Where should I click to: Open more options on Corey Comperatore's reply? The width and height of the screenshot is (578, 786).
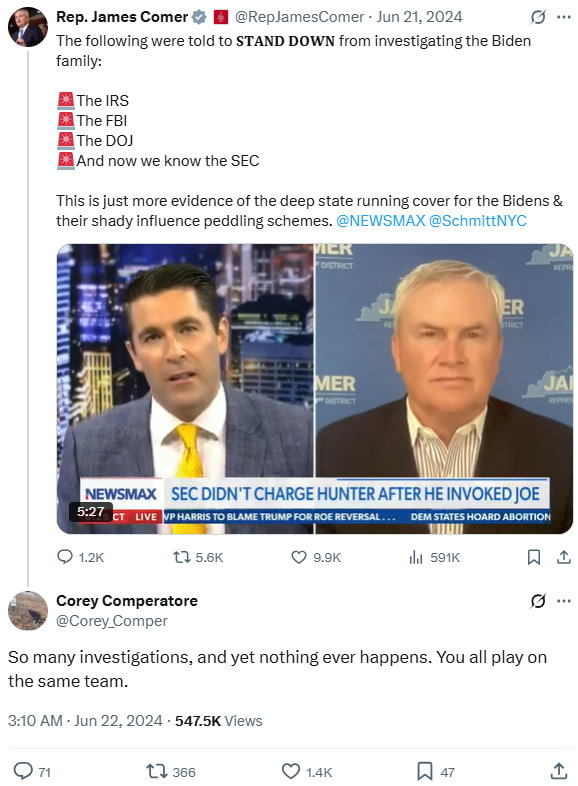coord(564,601)
